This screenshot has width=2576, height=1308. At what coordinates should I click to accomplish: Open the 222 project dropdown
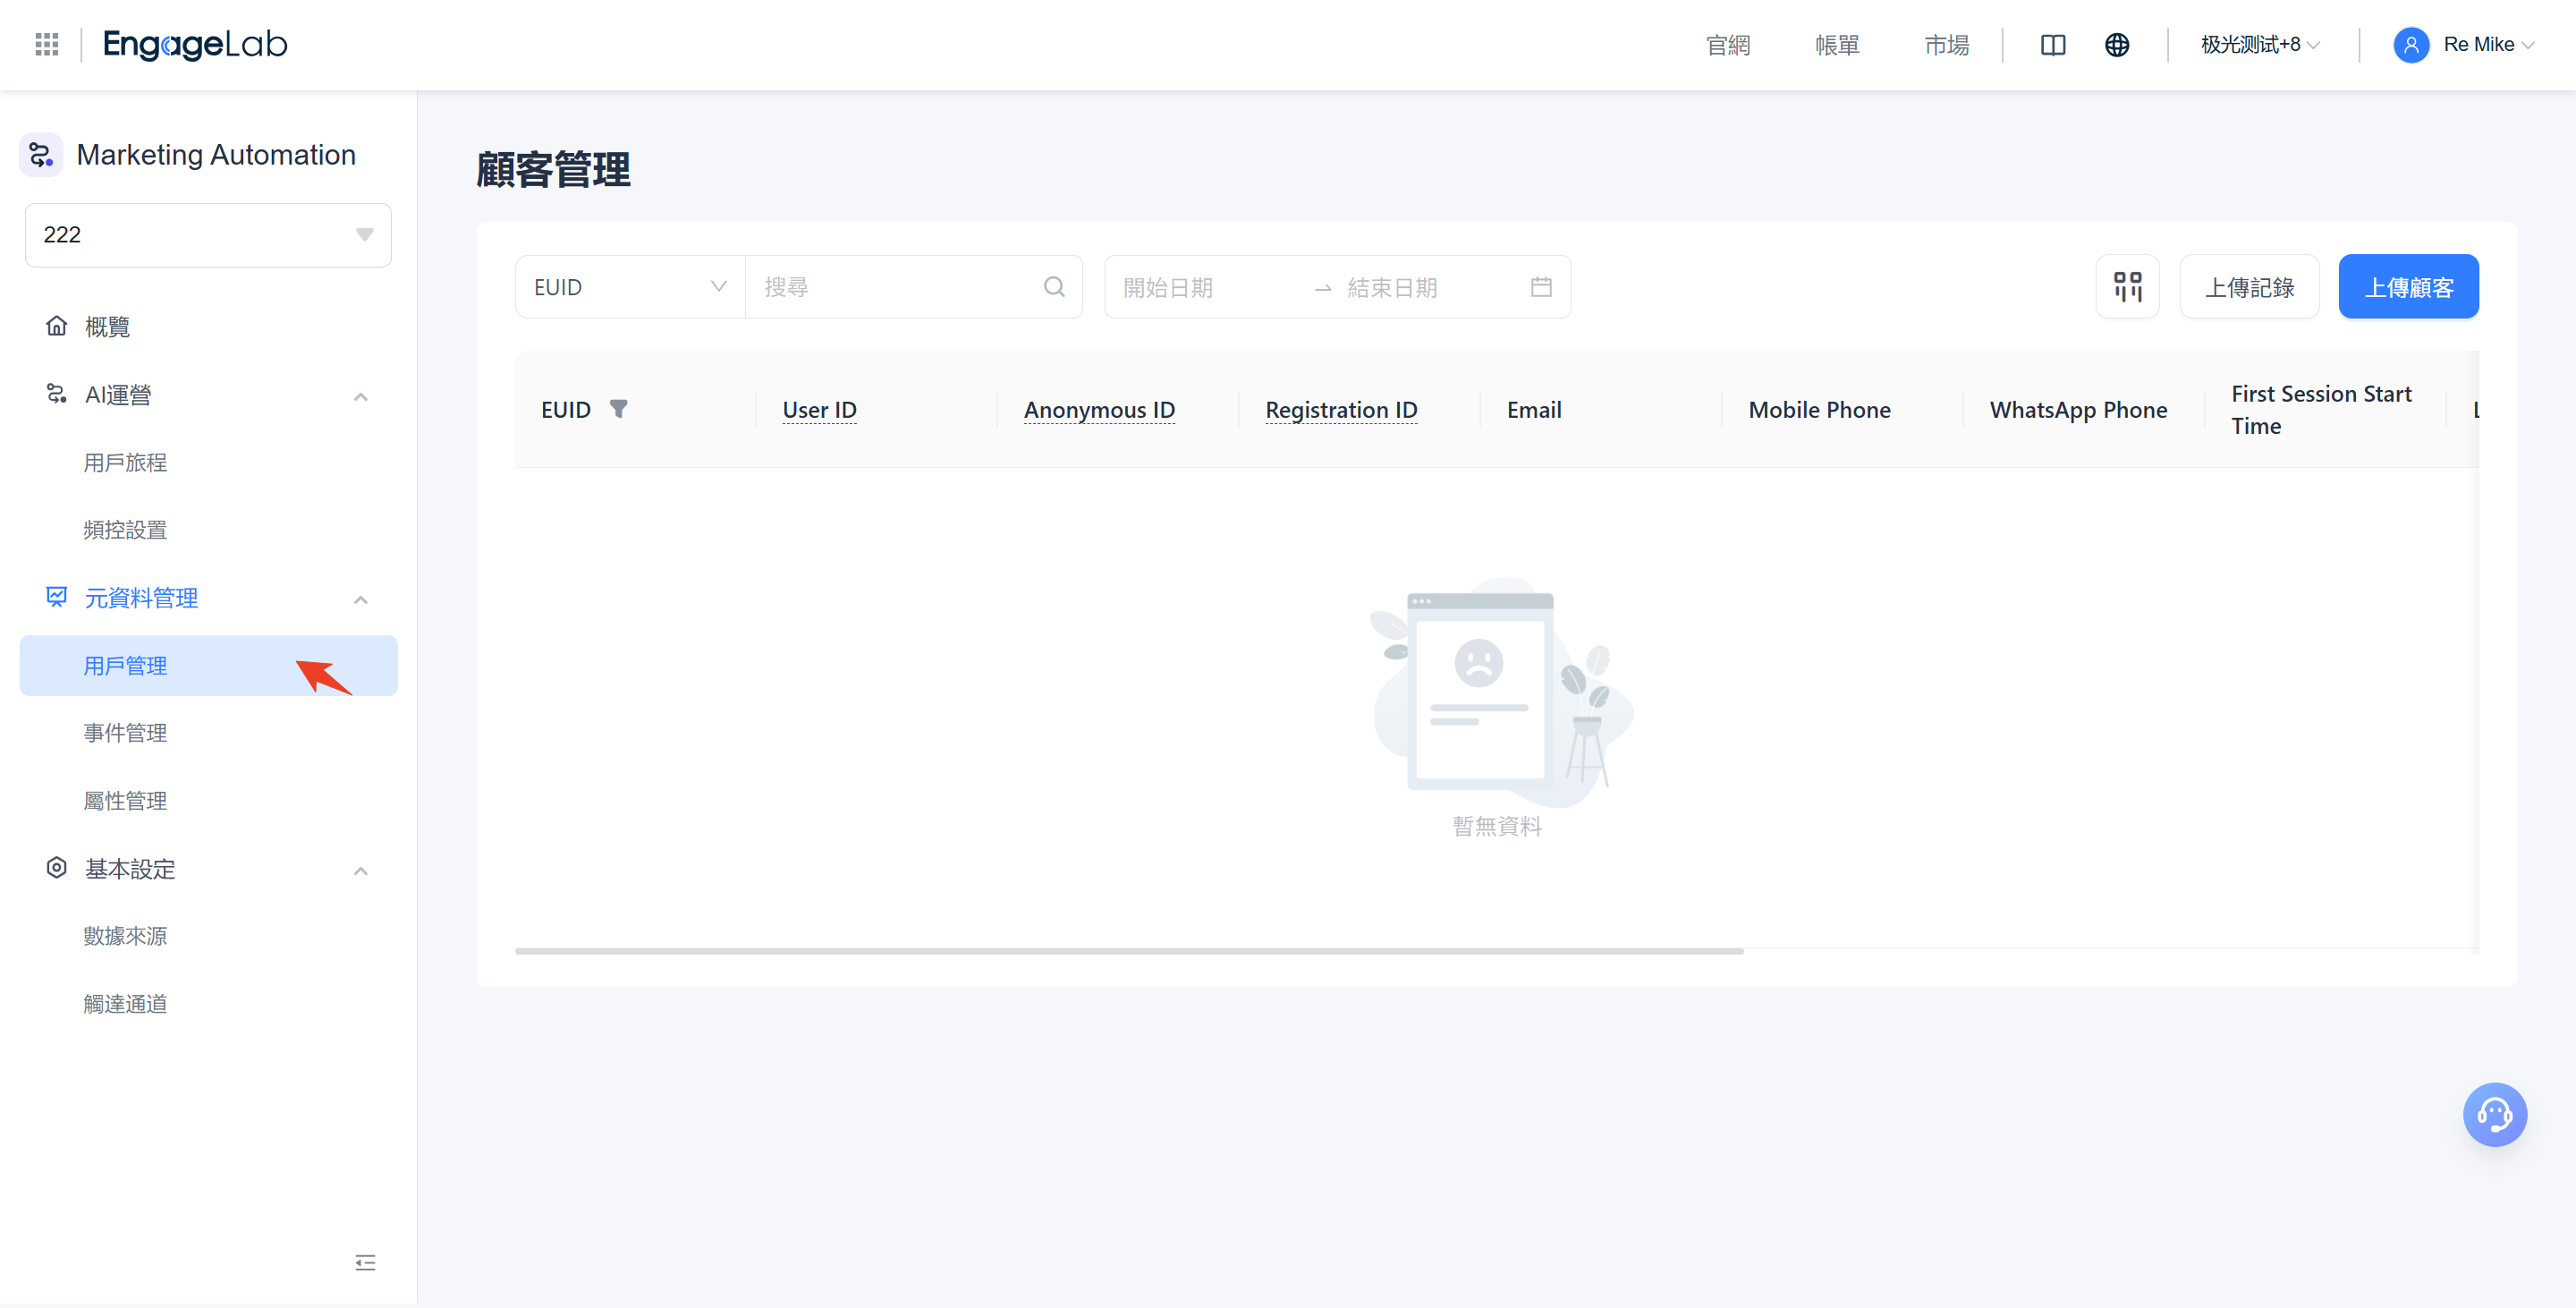point(208,235)
